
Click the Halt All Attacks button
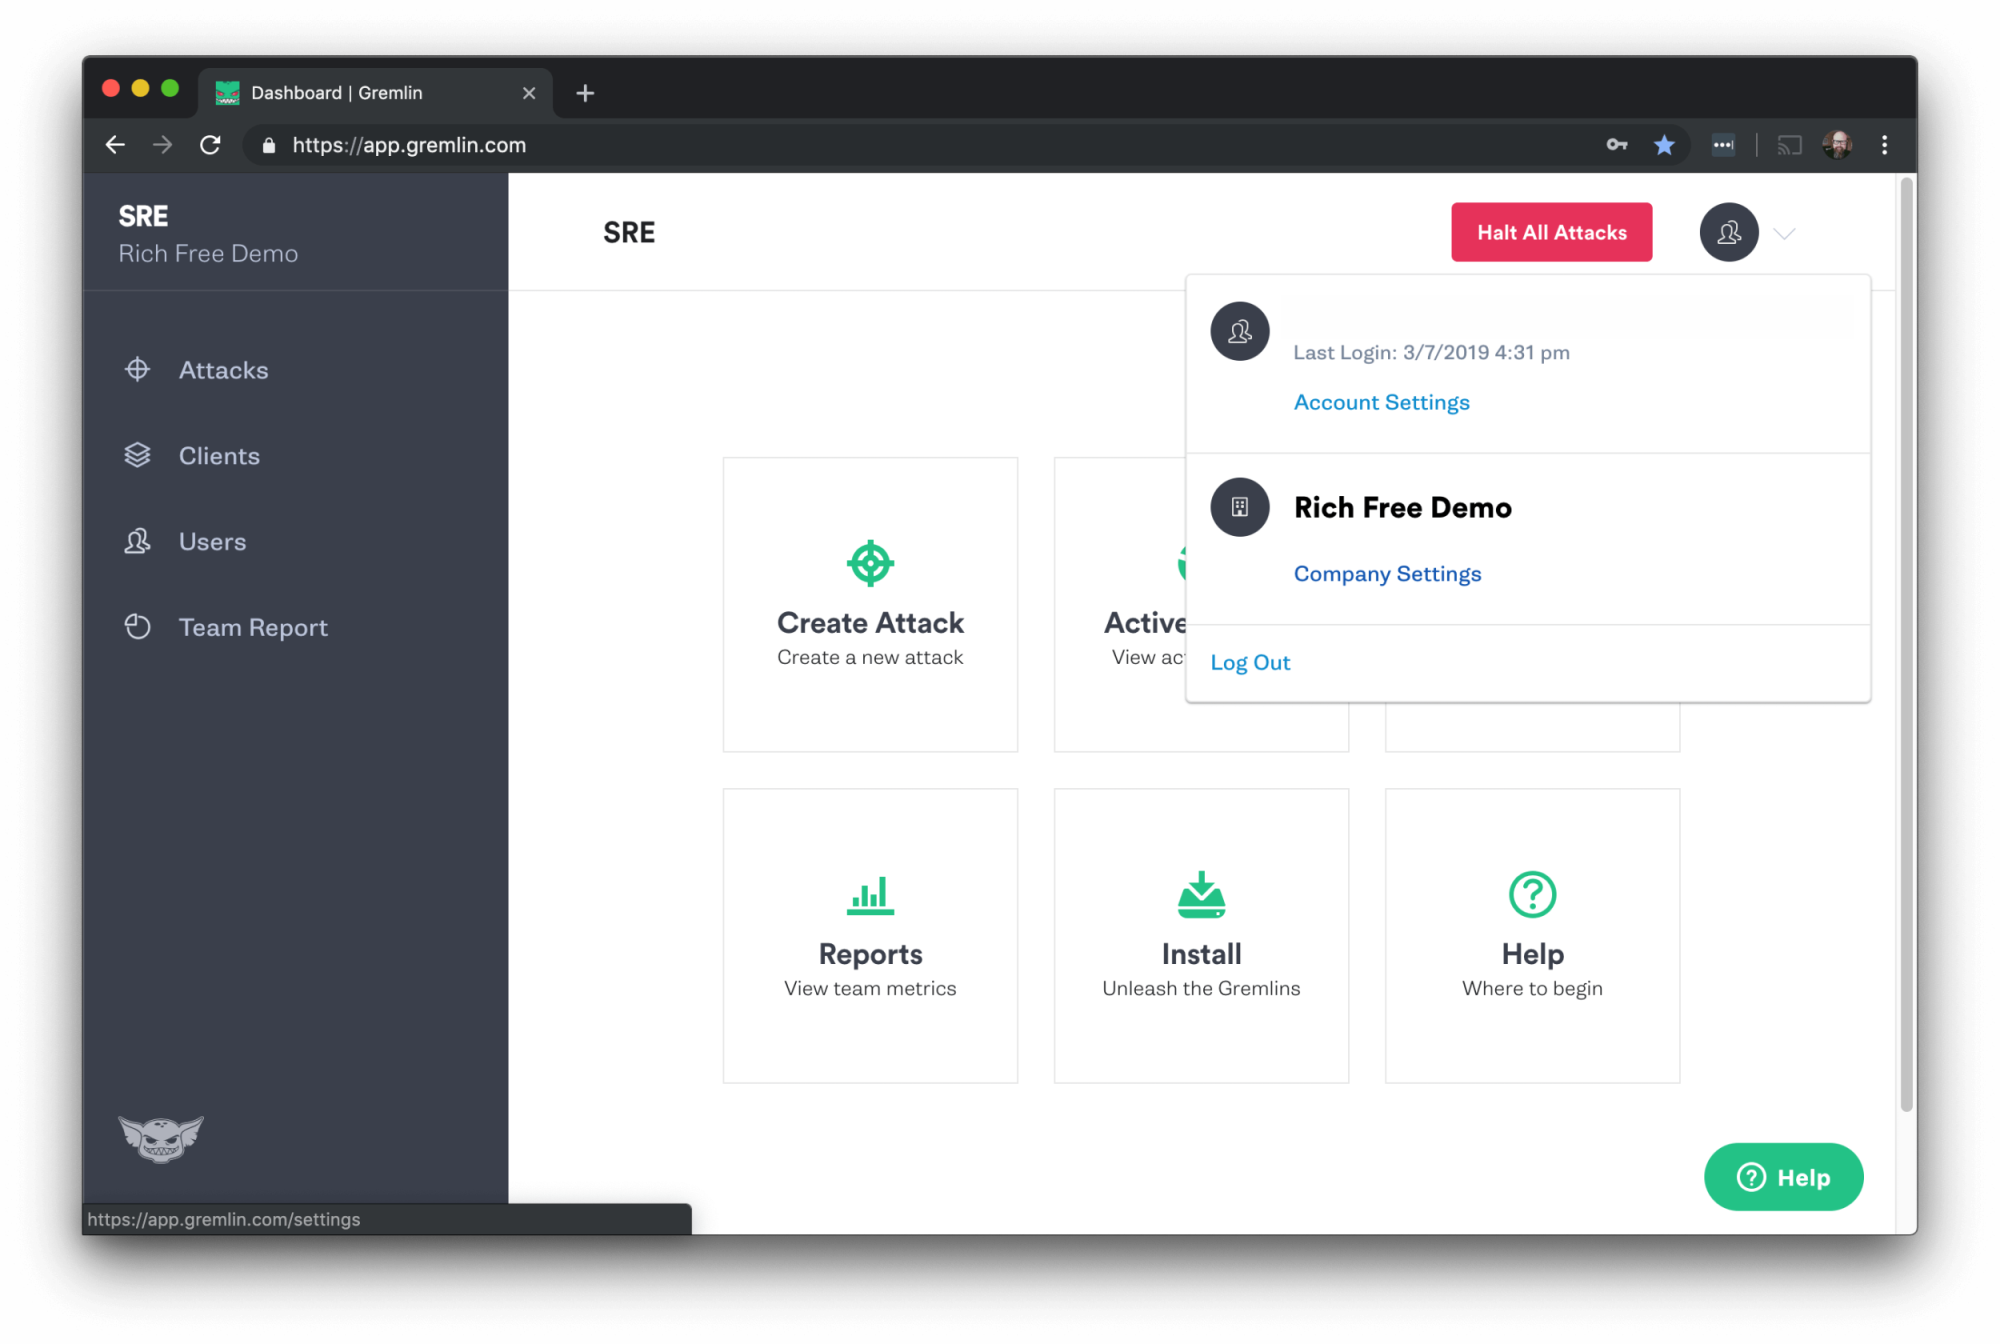[x=1552, y=231]
